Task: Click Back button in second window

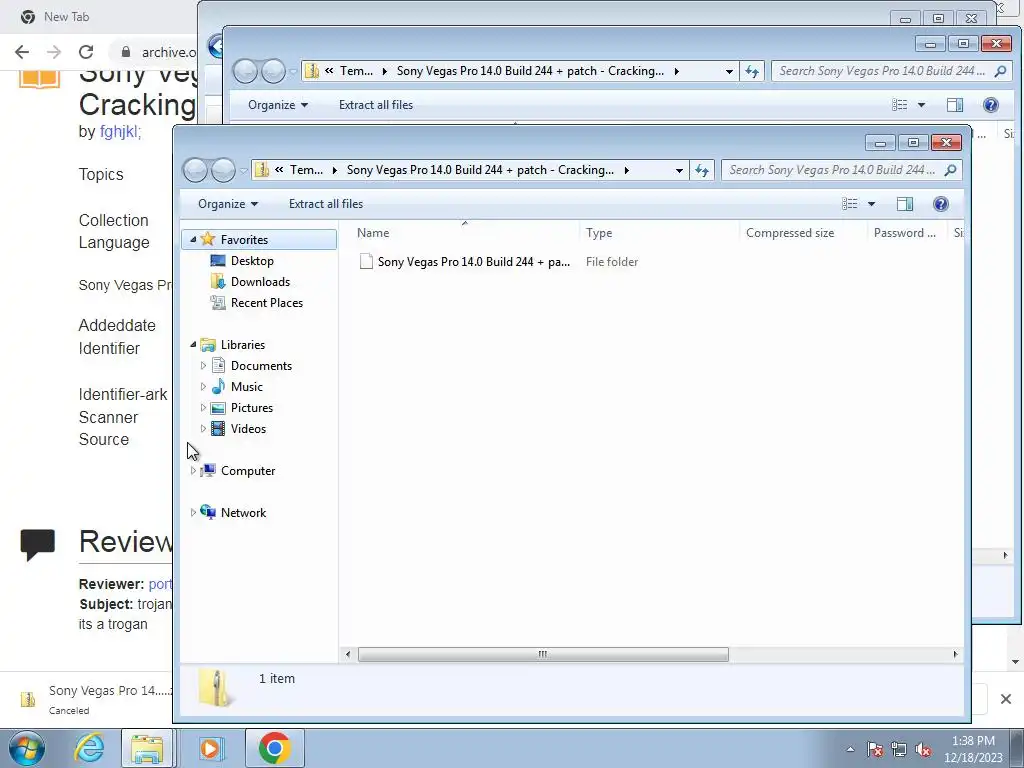Action: point(246,71)
